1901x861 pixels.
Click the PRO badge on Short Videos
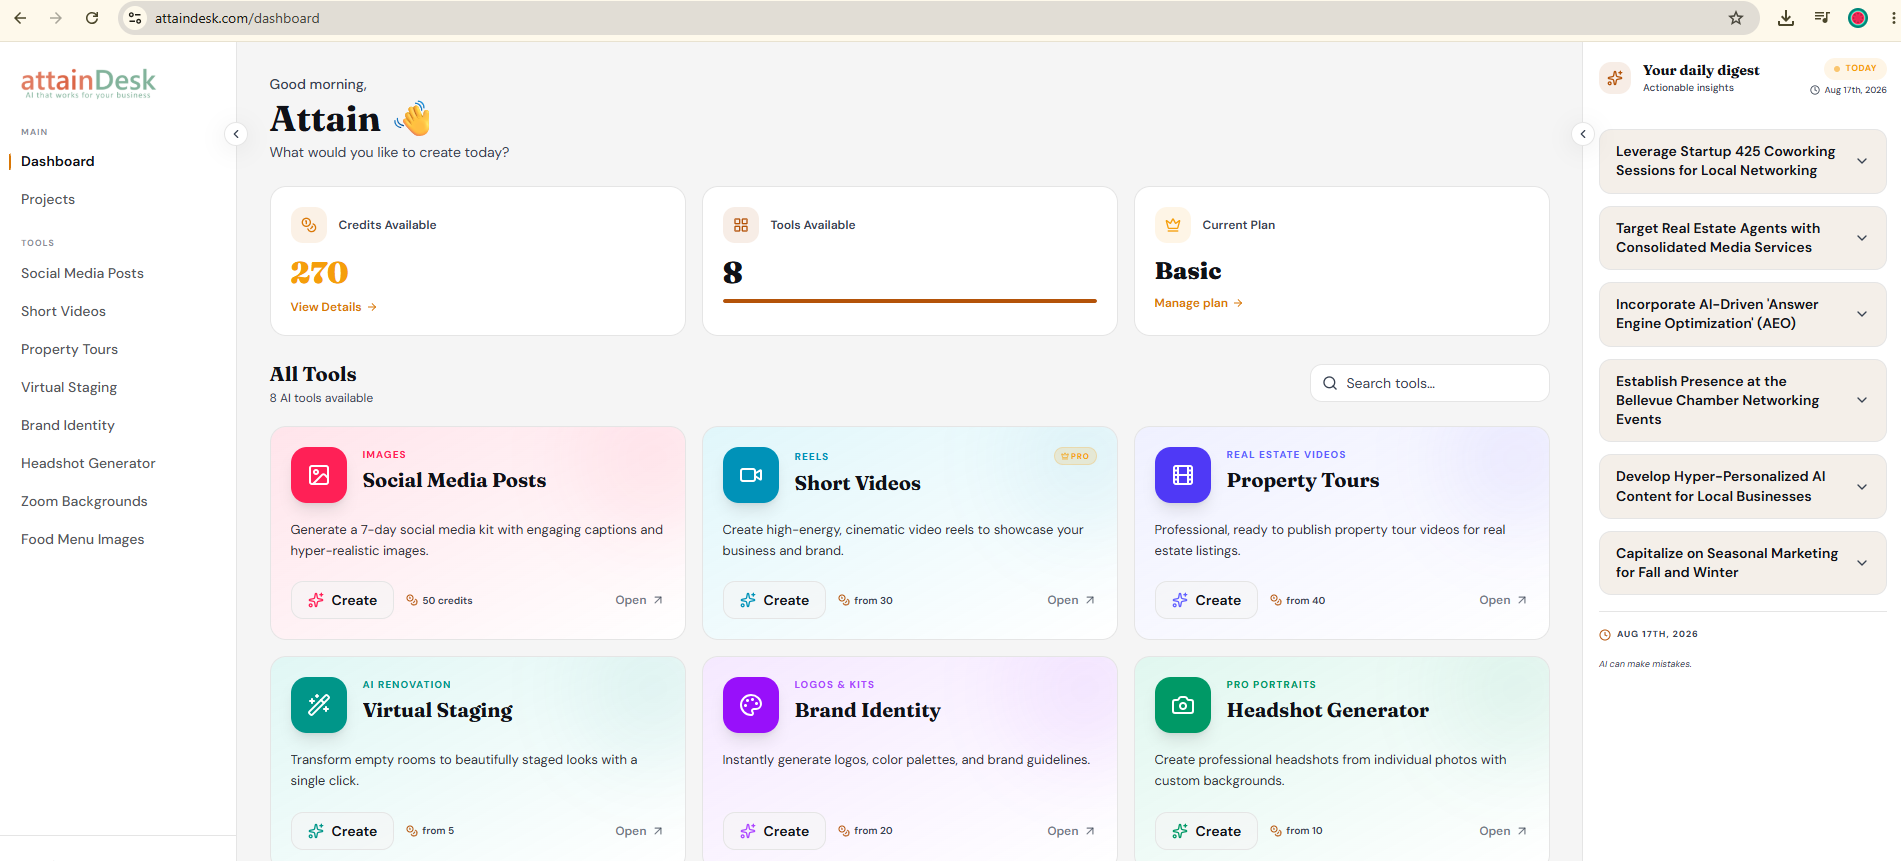coord(1075,456)
